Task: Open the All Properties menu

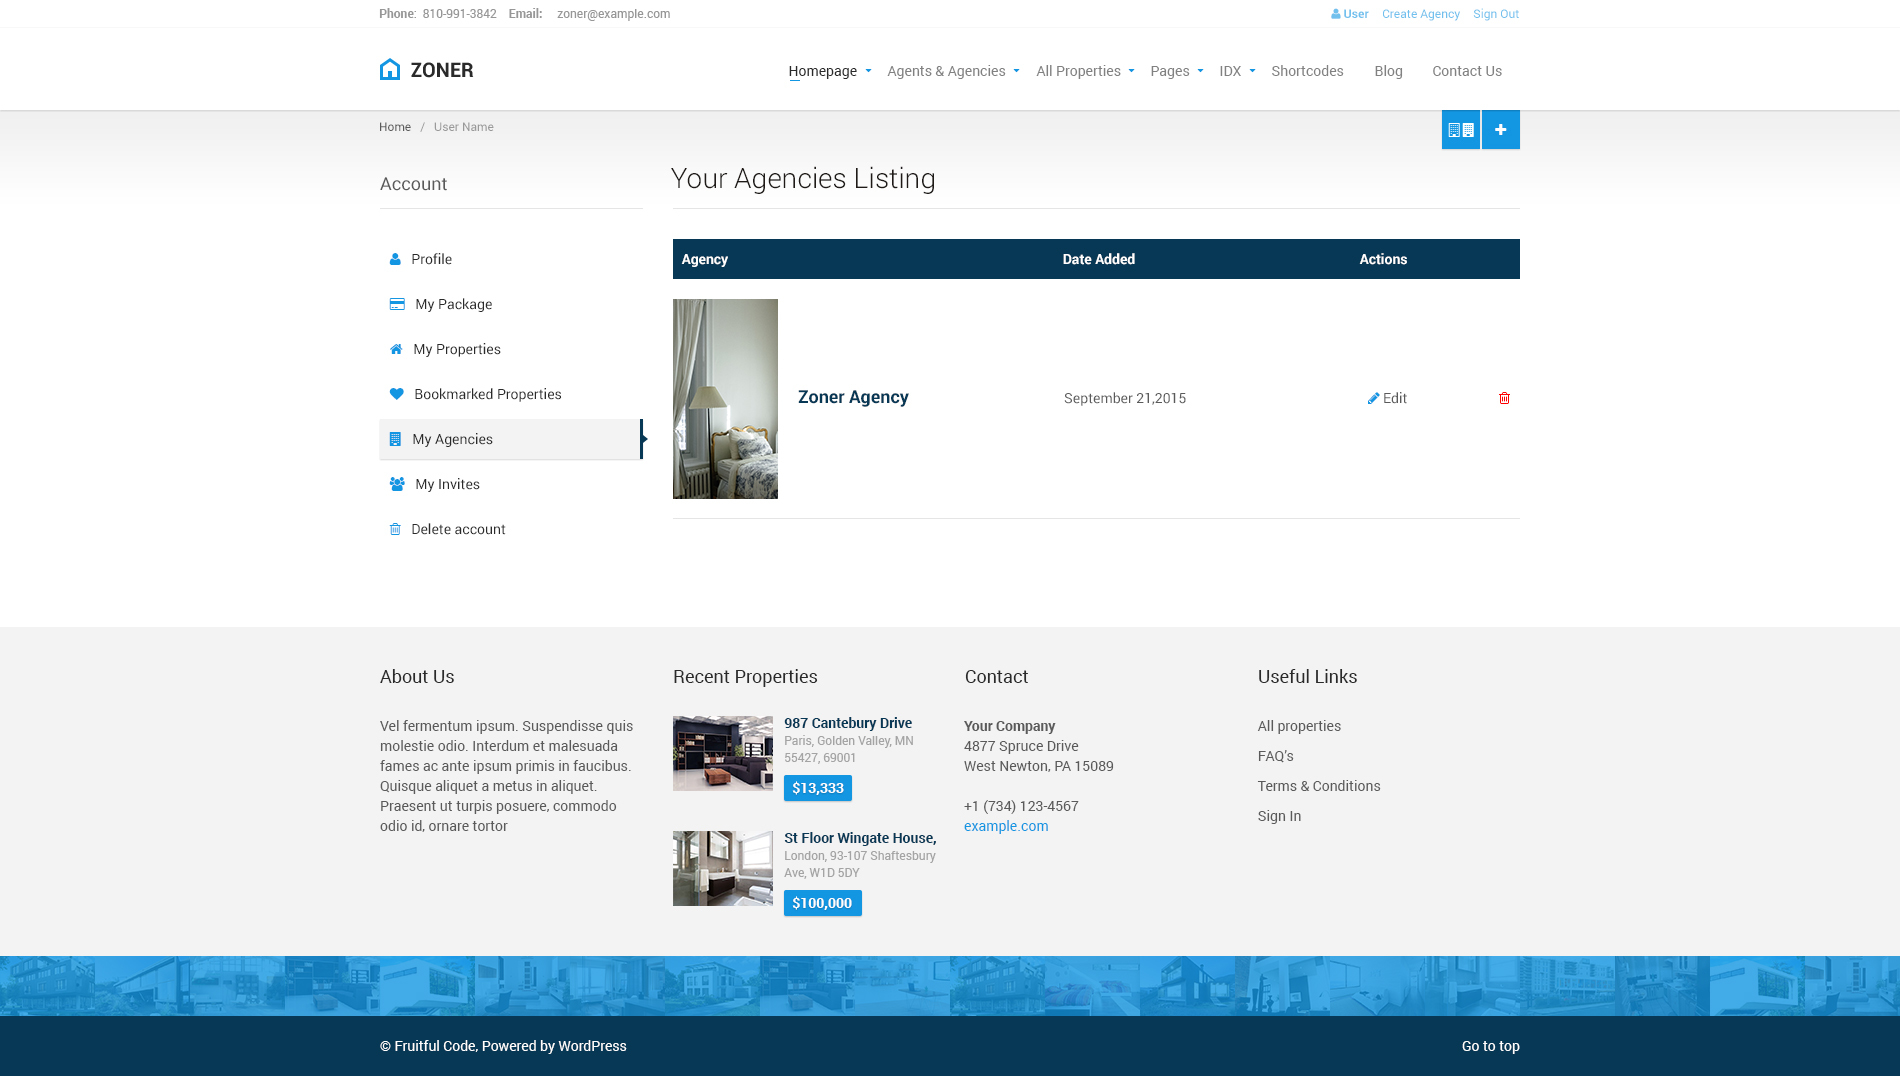Action: [1078, 71]
